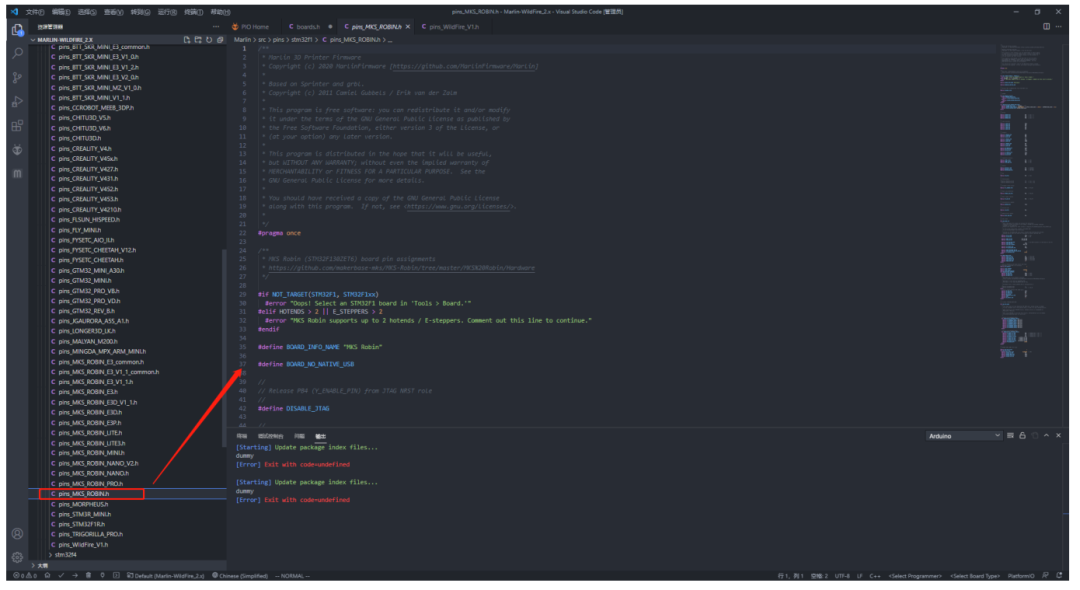1080x590 pixels.
Task: Open editor more actions ellipsis at top right
Action: (1060, 27)
